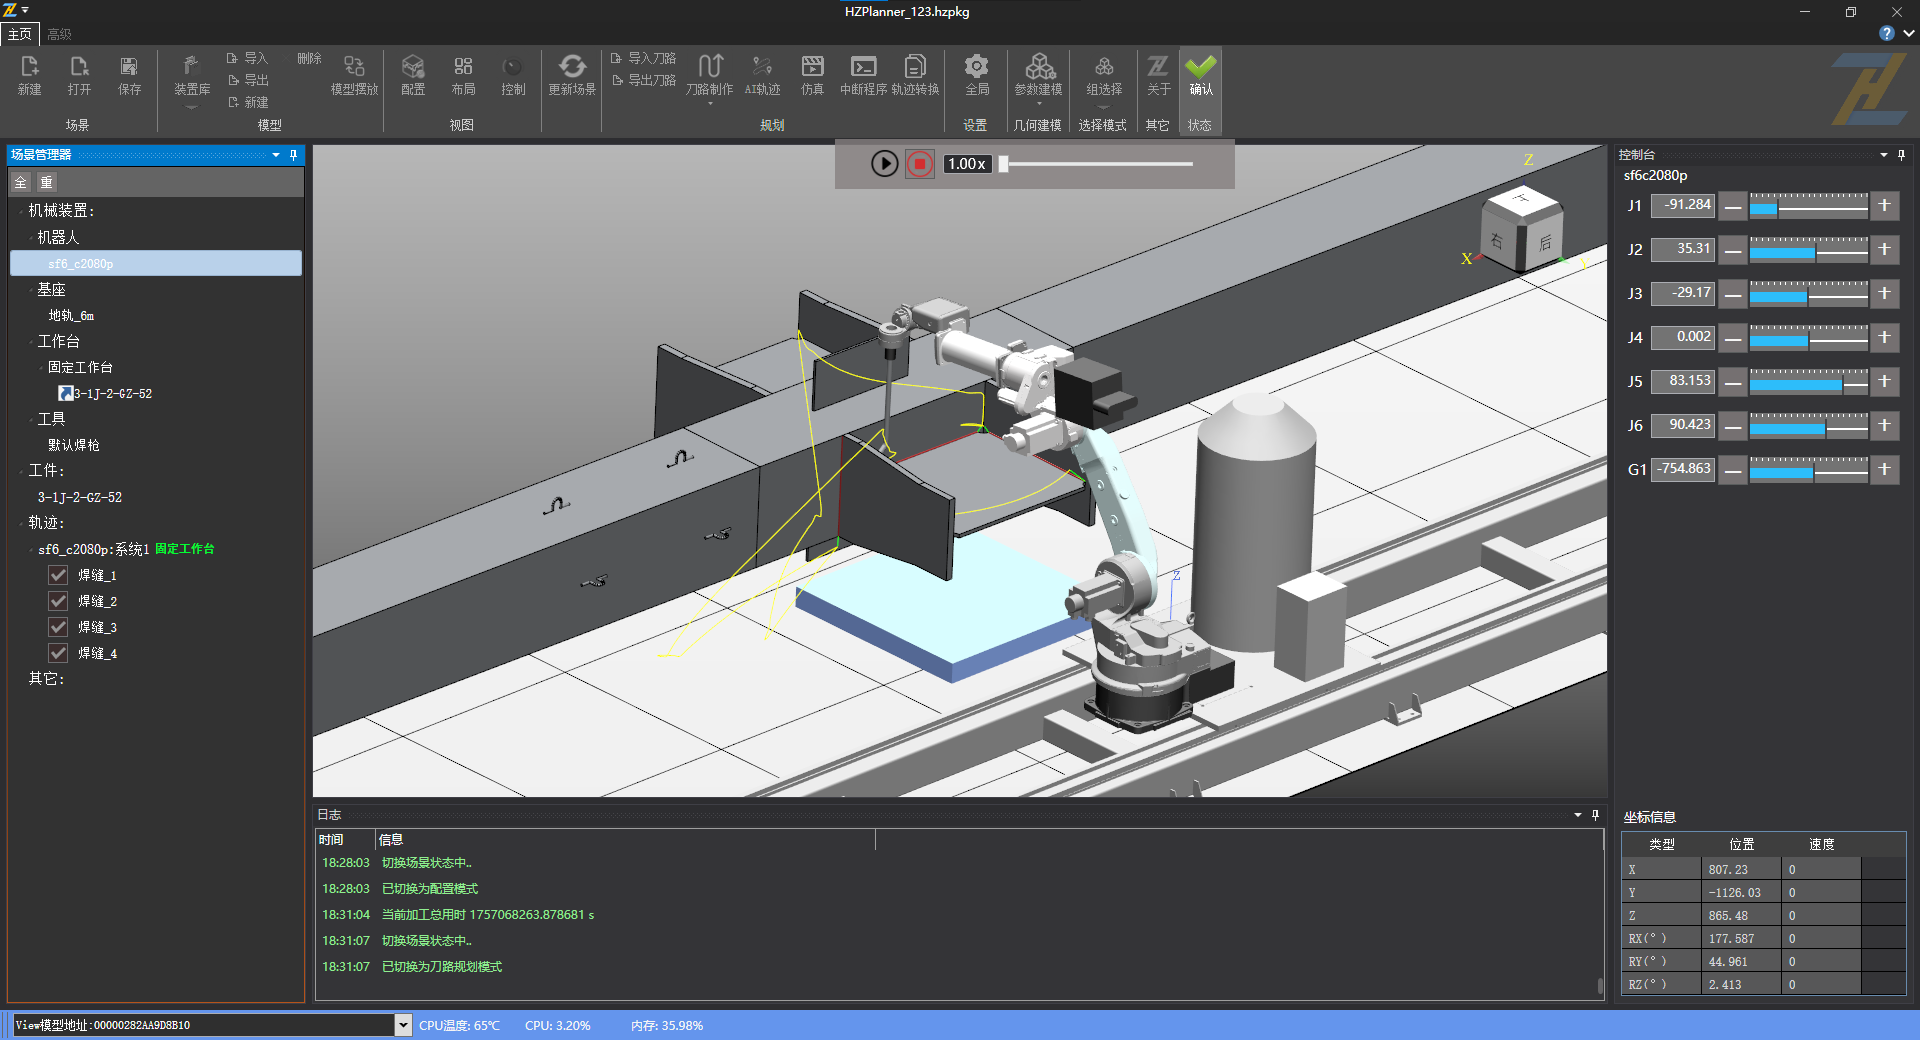Collapse the 轨迹 tree node
The height and width of the screenshot is (1040, 1920).
21,523
